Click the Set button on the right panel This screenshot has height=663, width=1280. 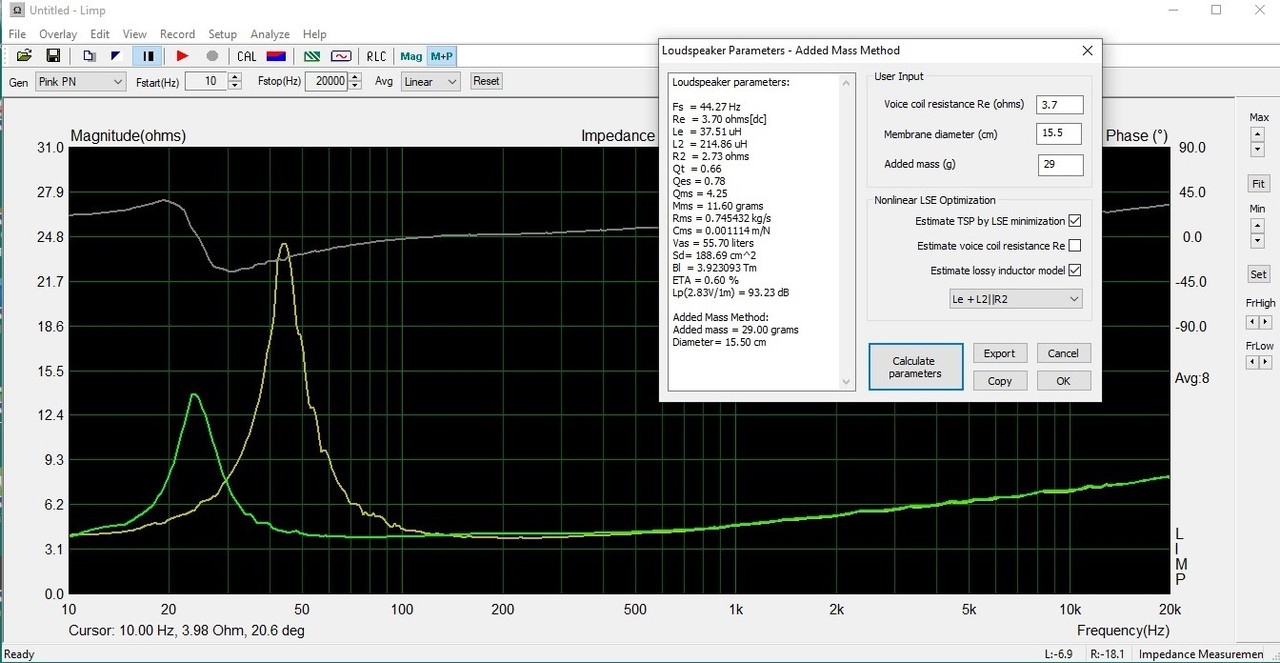1258,274
